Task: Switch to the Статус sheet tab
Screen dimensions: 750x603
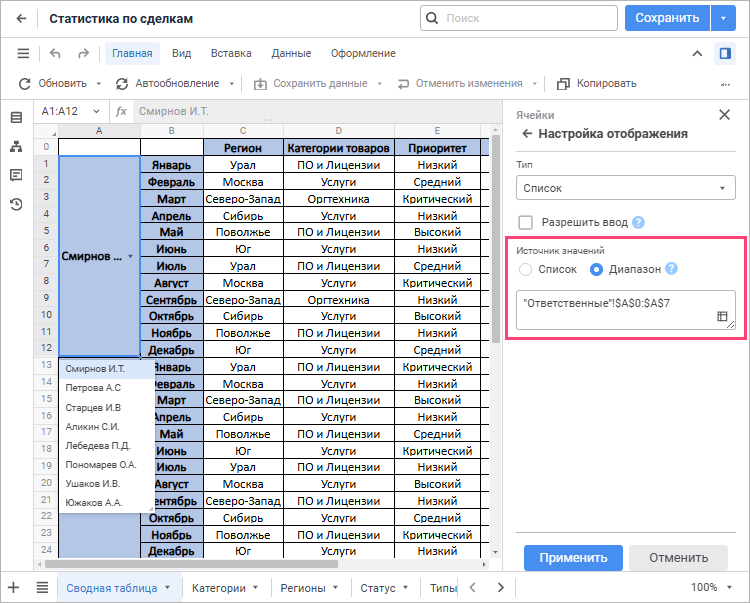Action: tap(378, 588)
